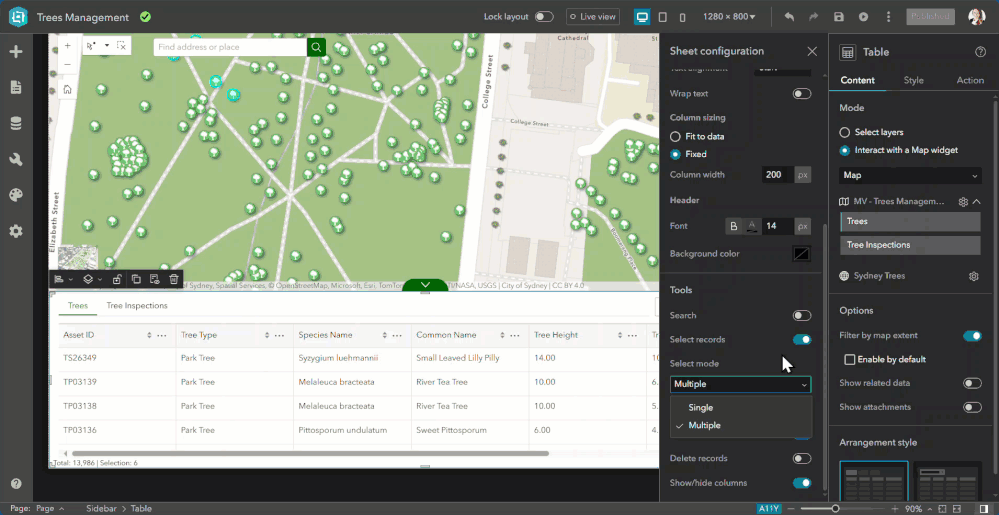Choose Multiple from select mode list

coord(741,425)
